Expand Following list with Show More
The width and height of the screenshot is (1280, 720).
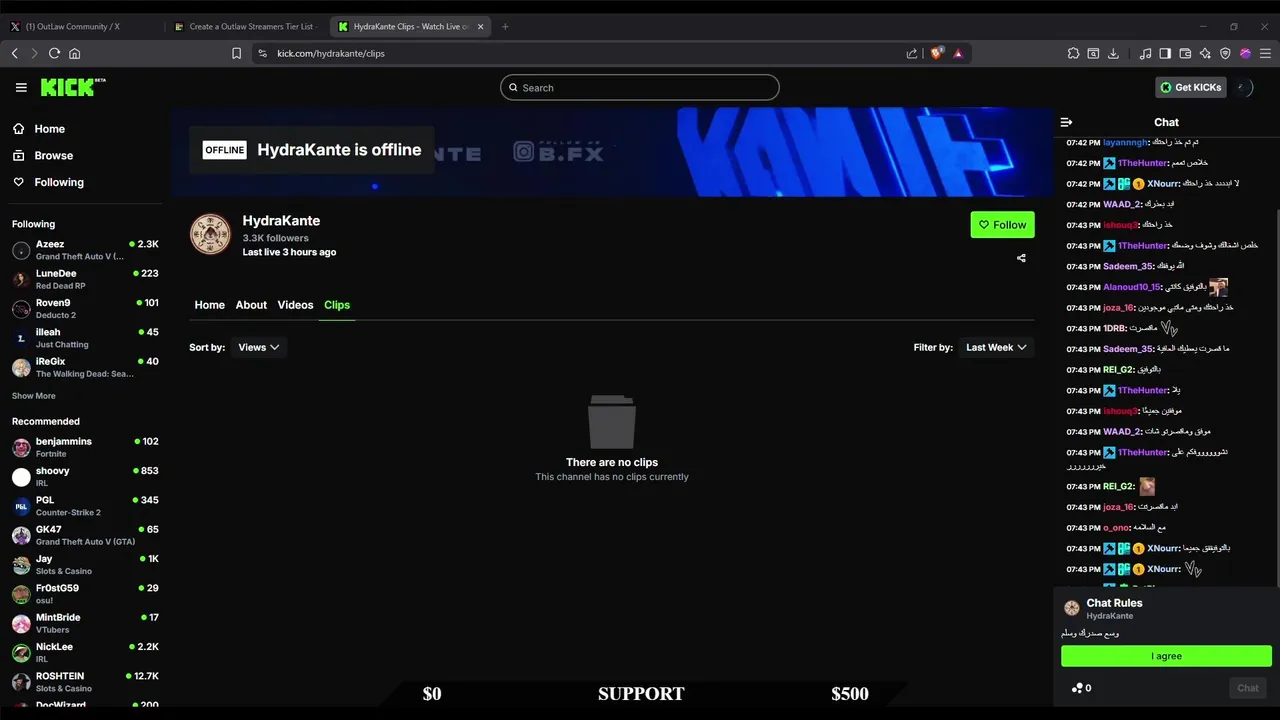click(34, 396)
